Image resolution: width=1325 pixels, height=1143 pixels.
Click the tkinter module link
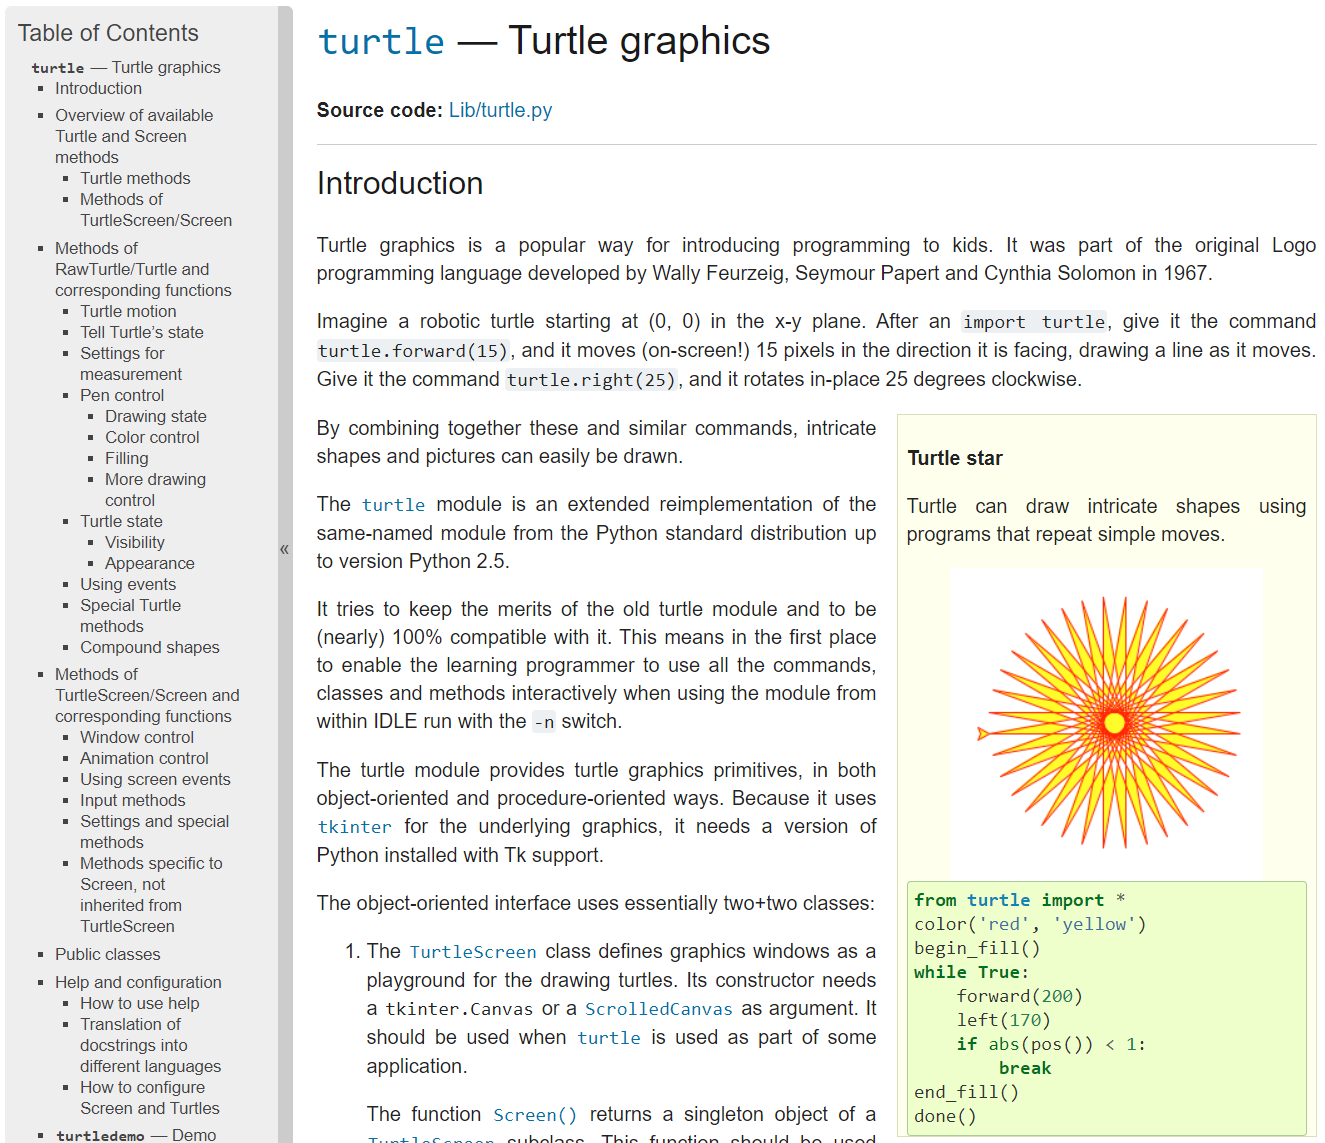pos(354,827)
